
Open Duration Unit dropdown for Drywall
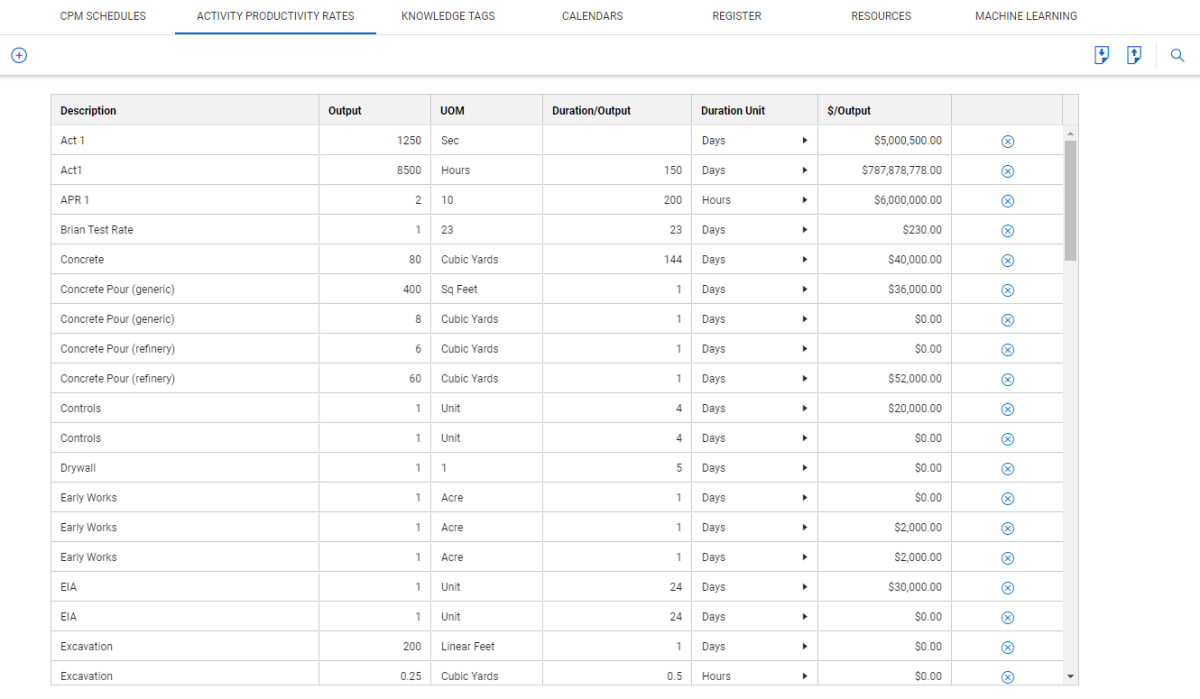pyautogui.click(x=804, y=468)
